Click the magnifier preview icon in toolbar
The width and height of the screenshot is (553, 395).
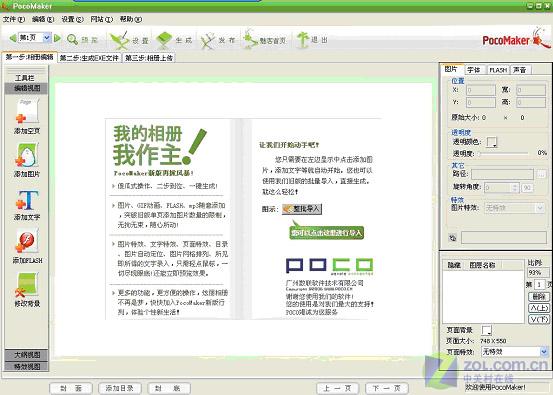[73, 39]
